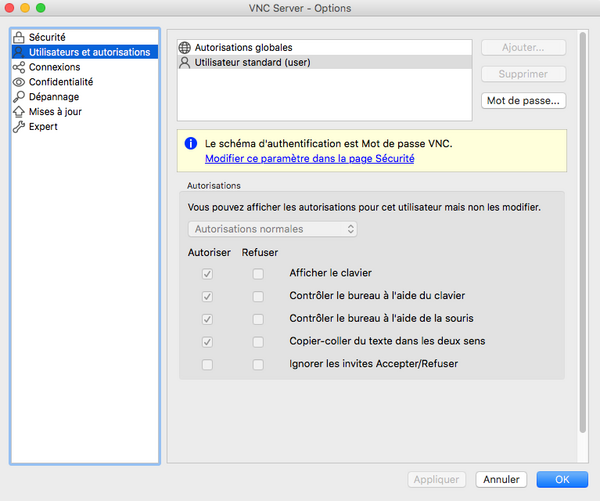Toggle Refuser for Copier-coller du texte
Screen dimensions: 600x501
coord(258,342)
